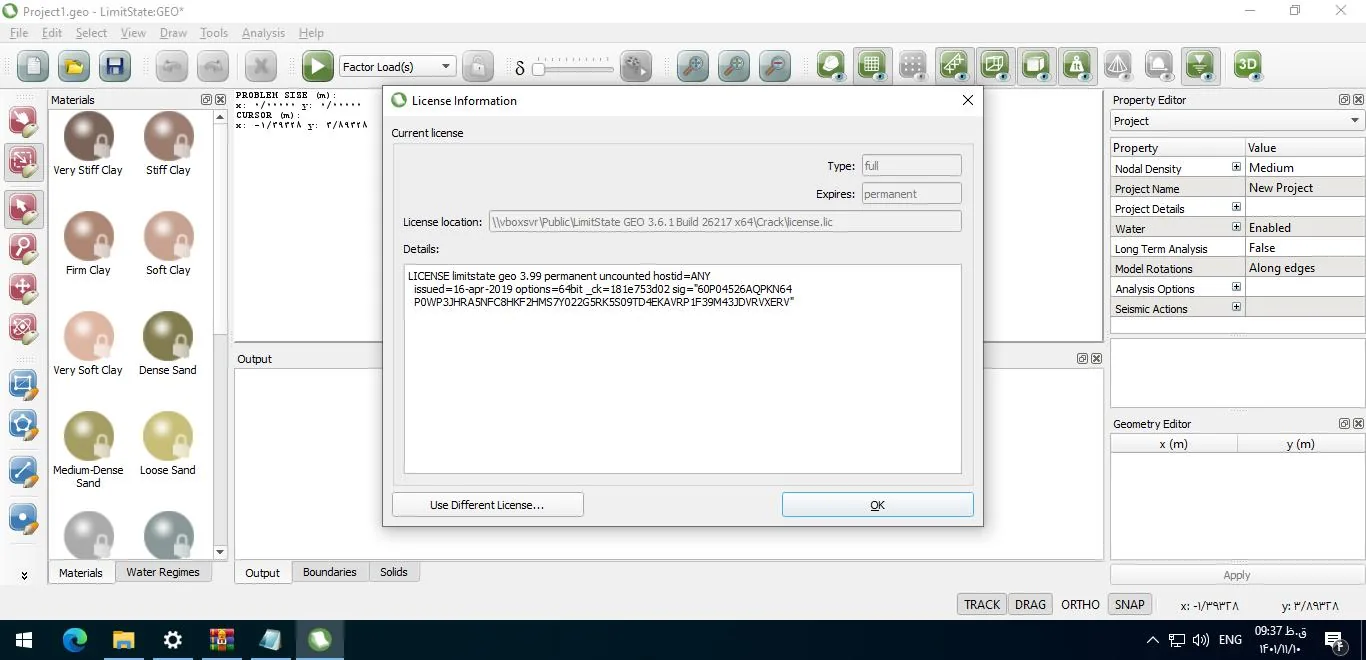Select the Rotate tool in left sidebar
The width and height of the screenshot is (1366, 660).
coord(23,328)
